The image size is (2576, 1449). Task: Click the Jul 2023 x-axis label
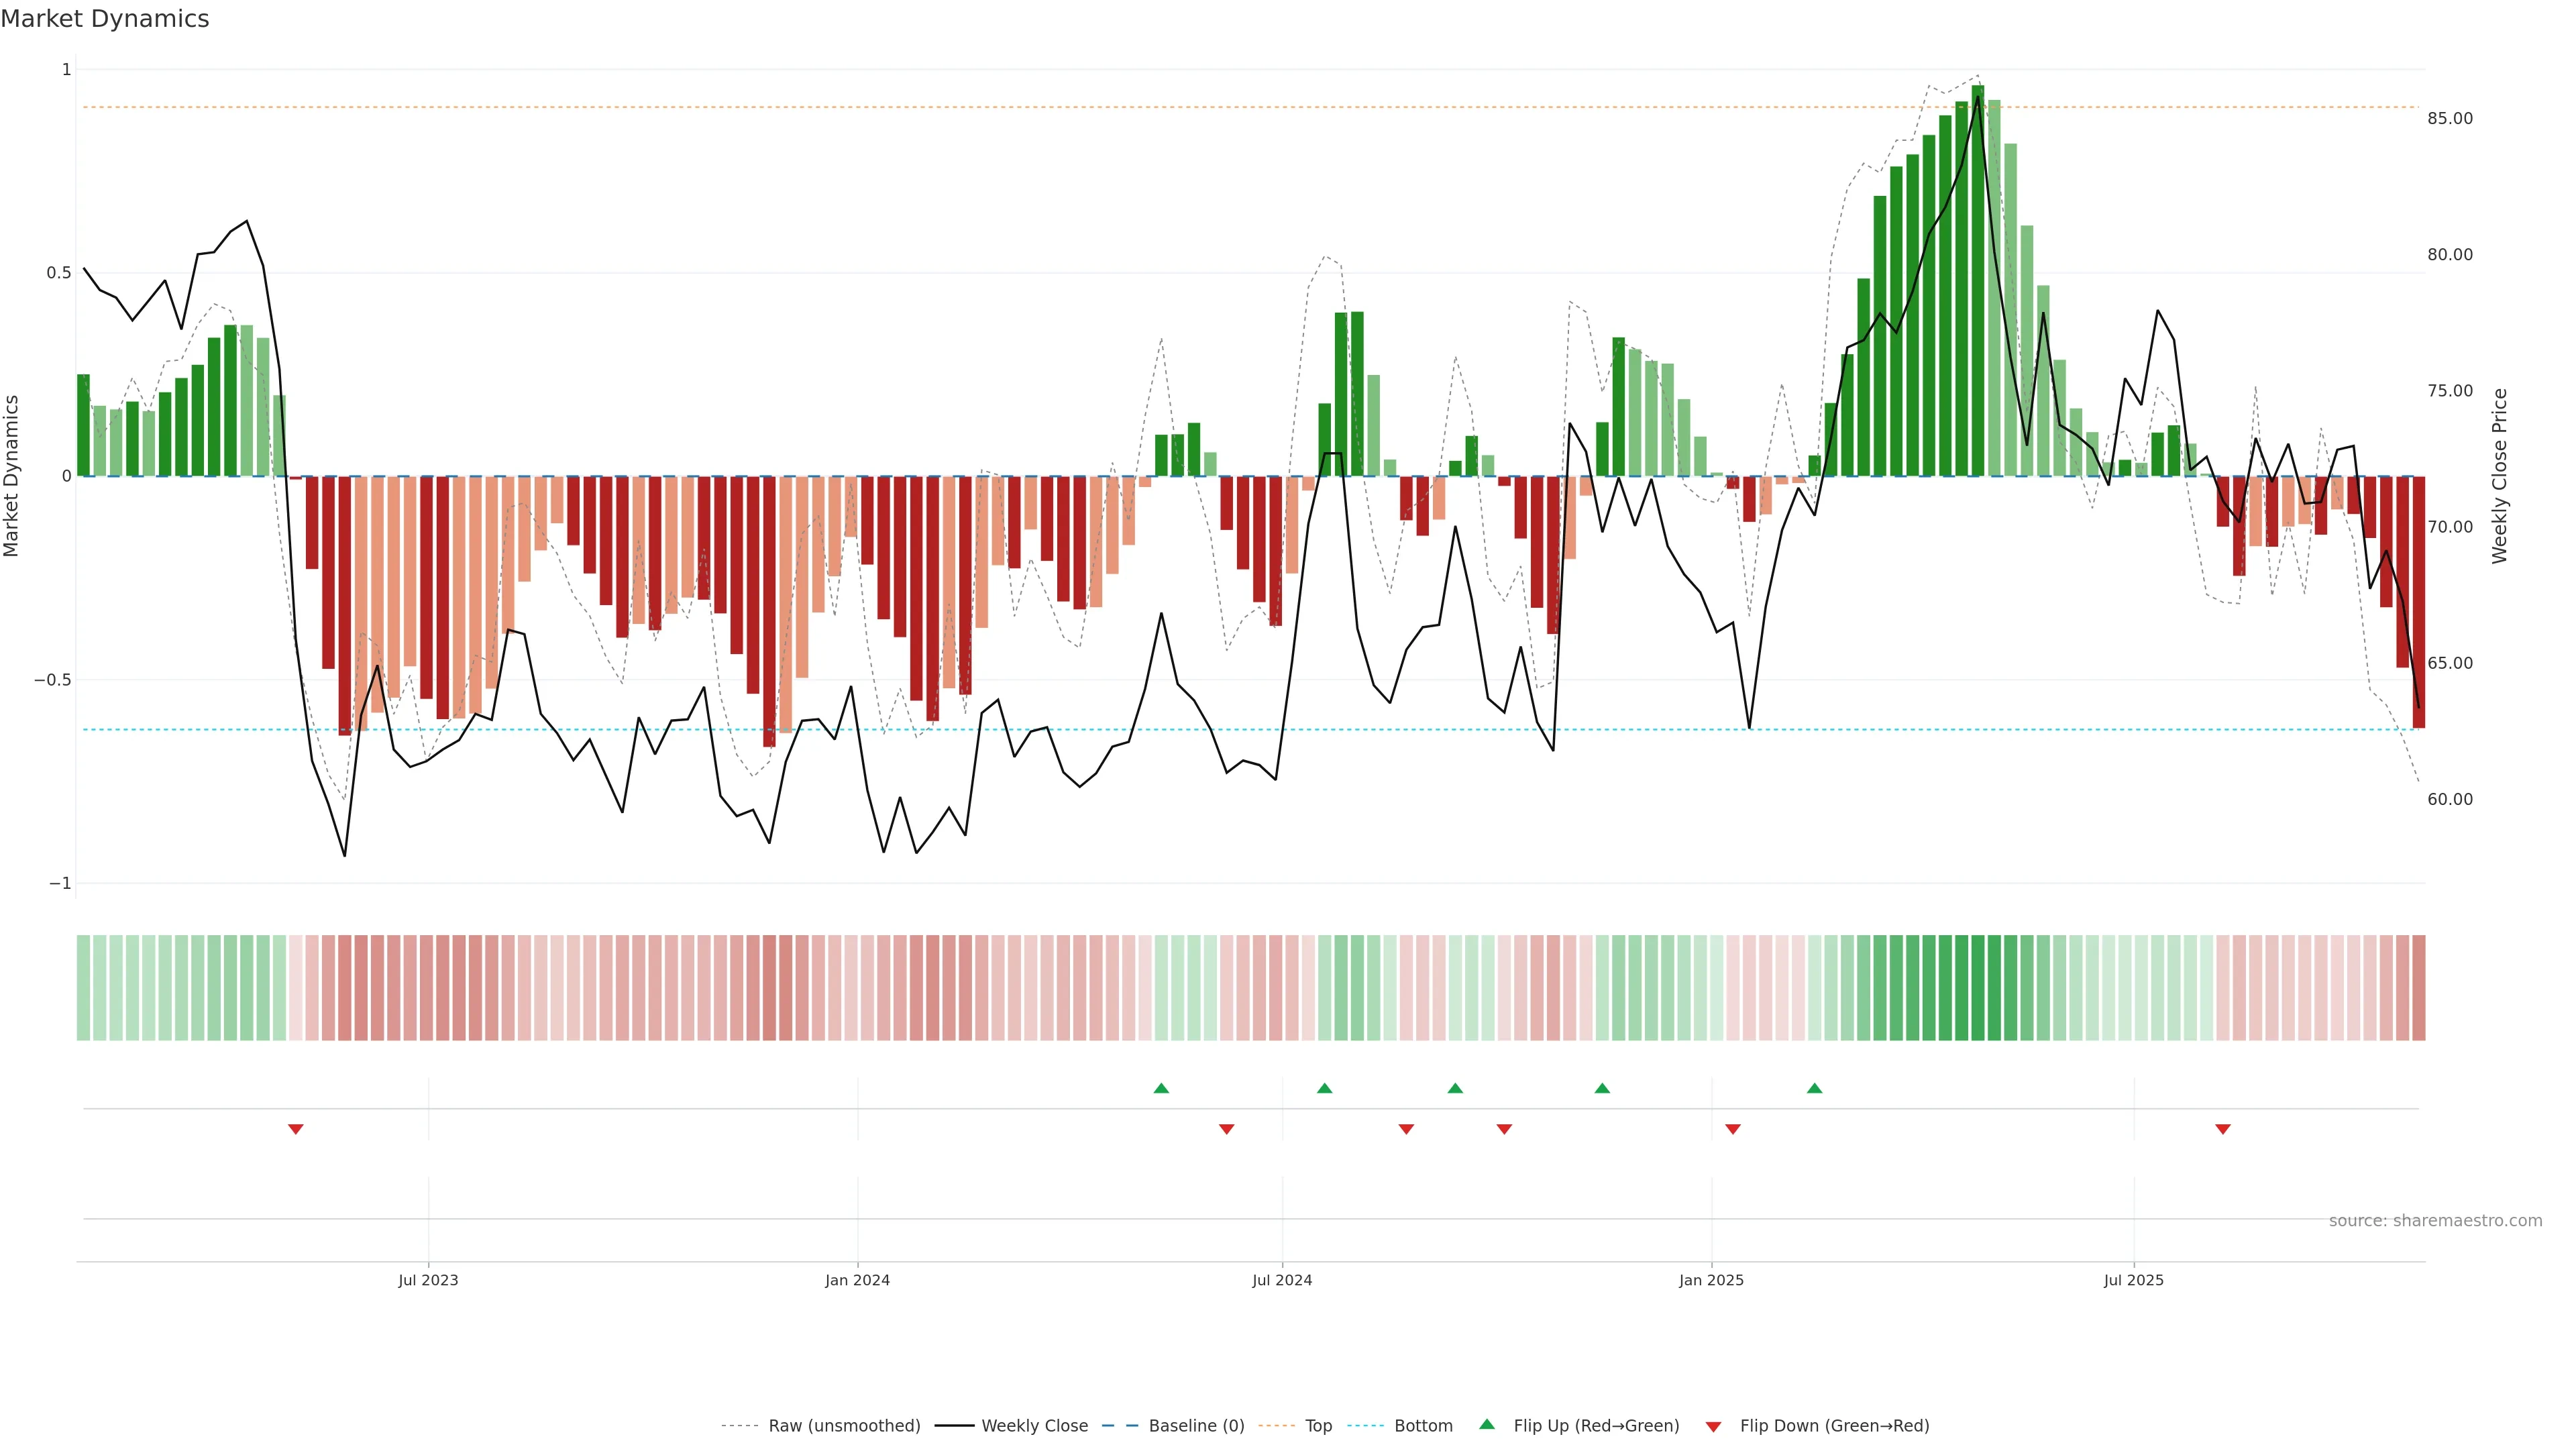click(428, 1280)
